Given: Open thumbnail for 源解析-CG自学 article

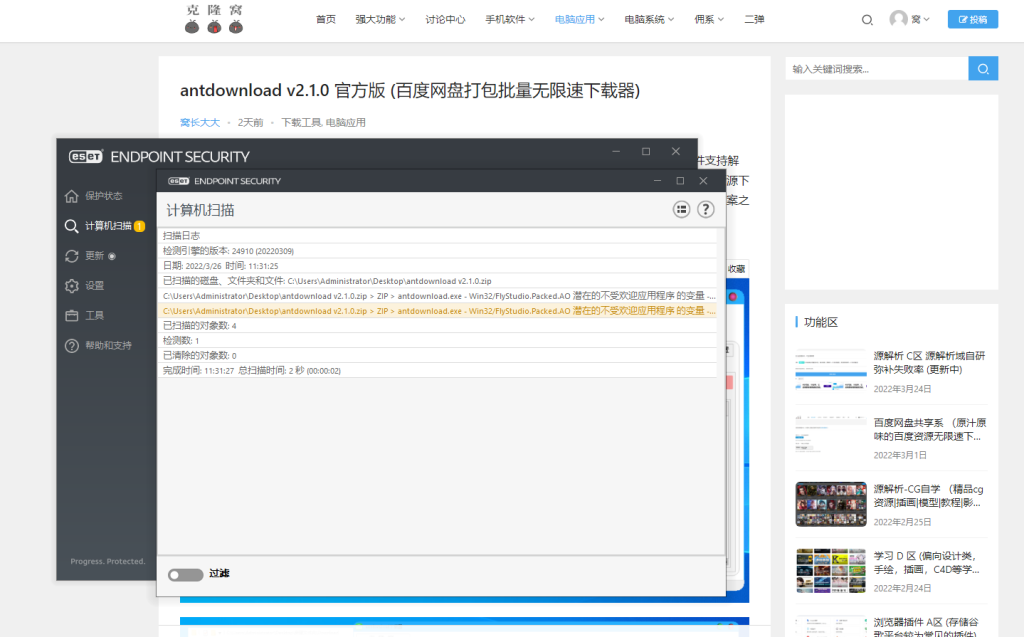Looking at the screenshot, I should pyautogui.click(x=831, y=504).
